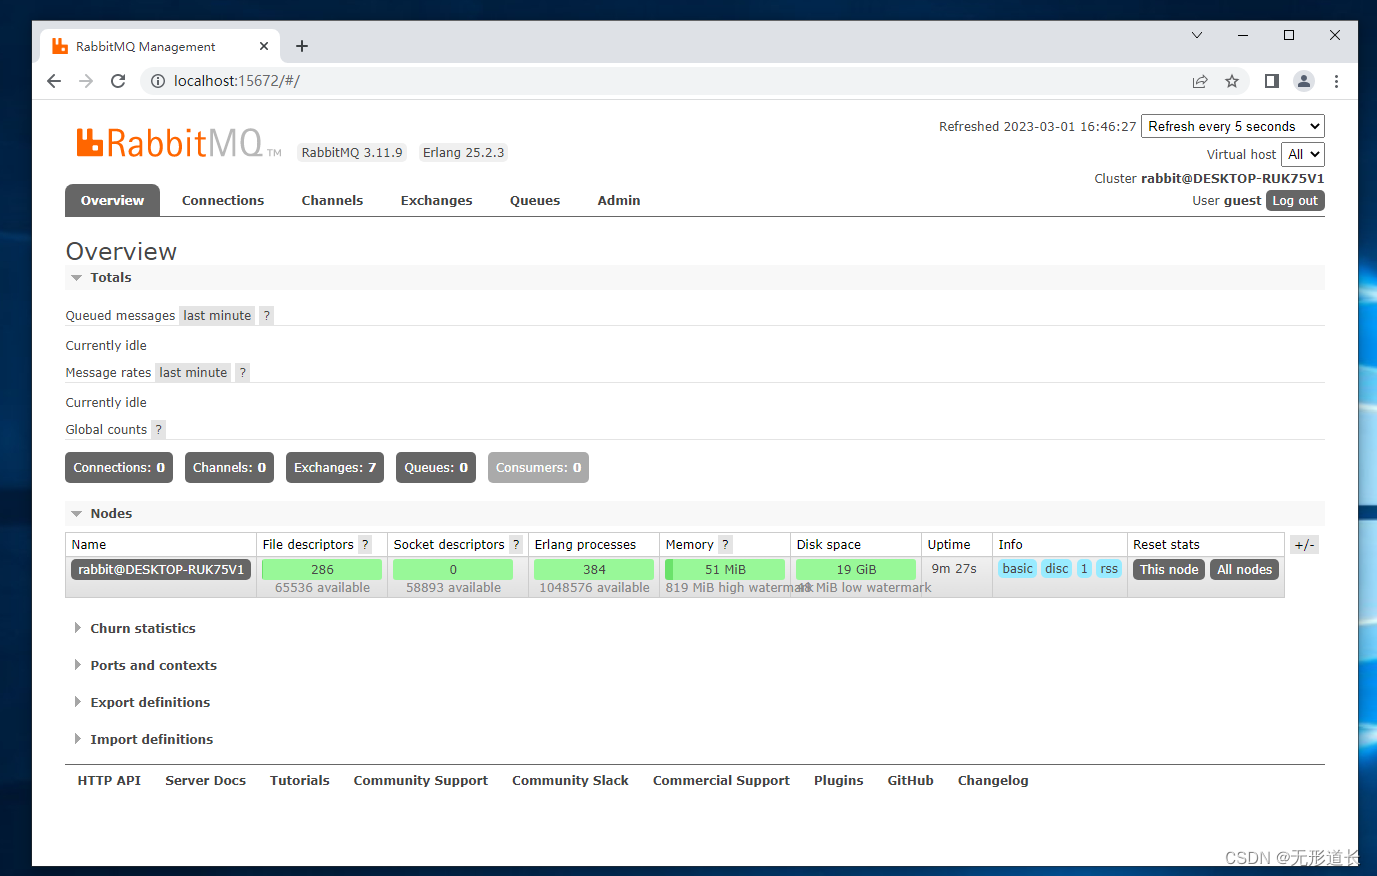This screenshot has height=876, width=1377.
Task: Select the Overview tab
Action: pos(112,200)
